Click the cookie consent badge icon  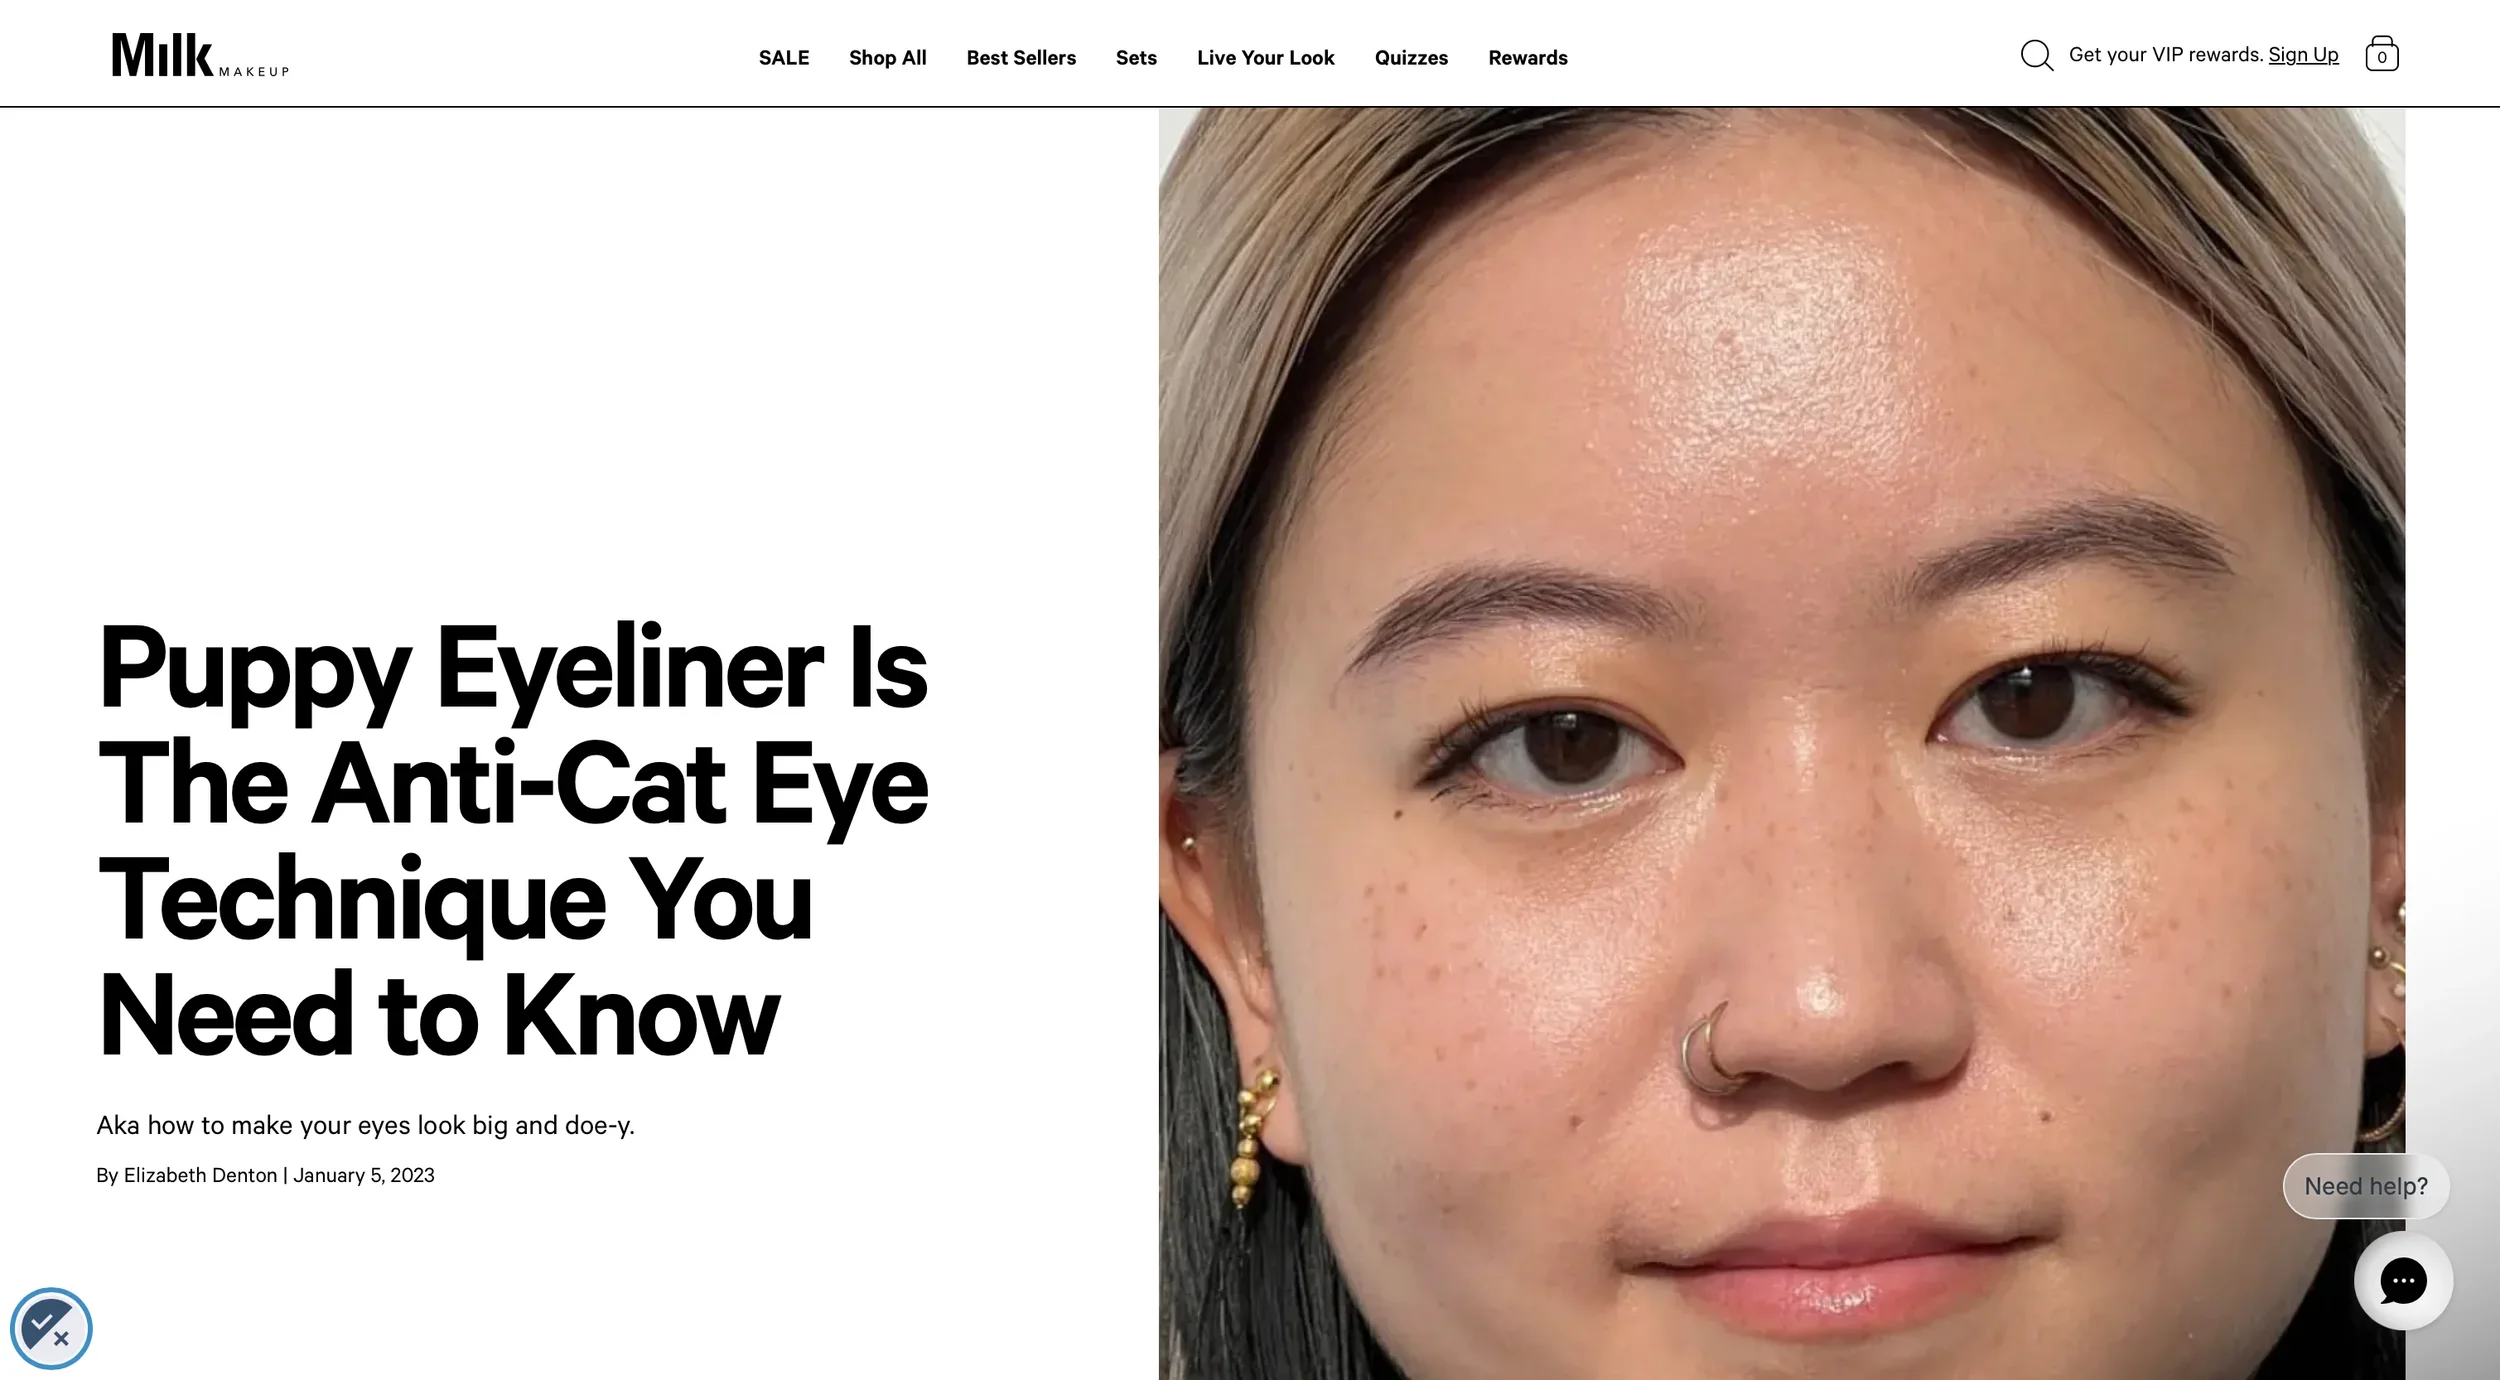point(51,1328)
